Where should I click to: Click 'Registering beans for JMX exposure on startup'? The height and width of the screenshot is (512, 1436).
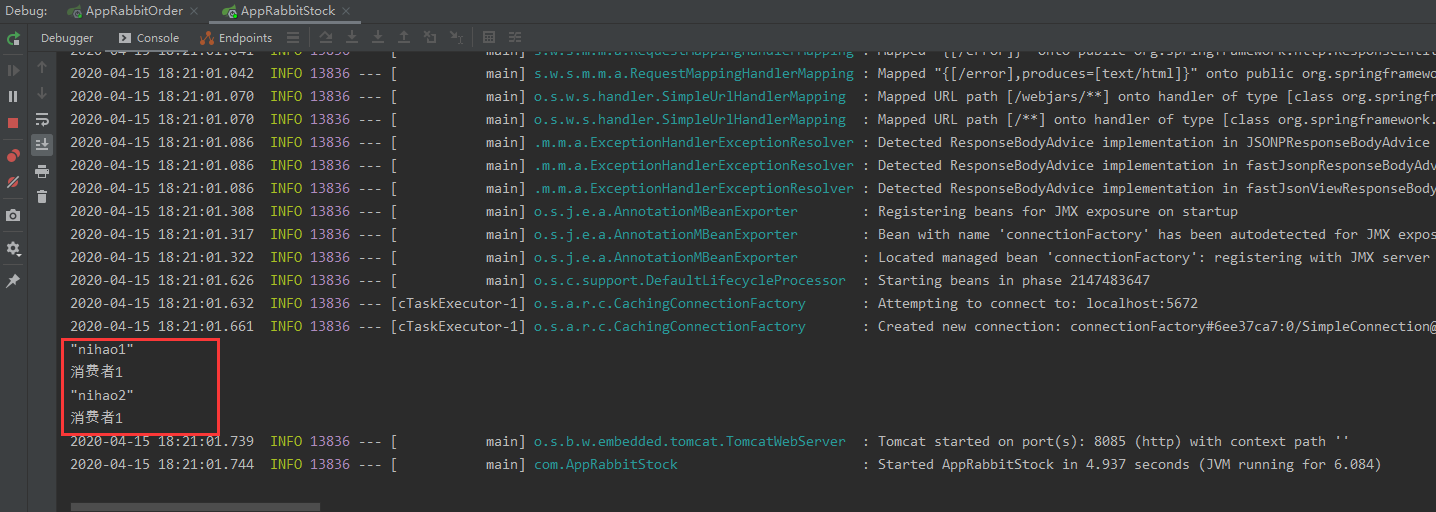1057,211
